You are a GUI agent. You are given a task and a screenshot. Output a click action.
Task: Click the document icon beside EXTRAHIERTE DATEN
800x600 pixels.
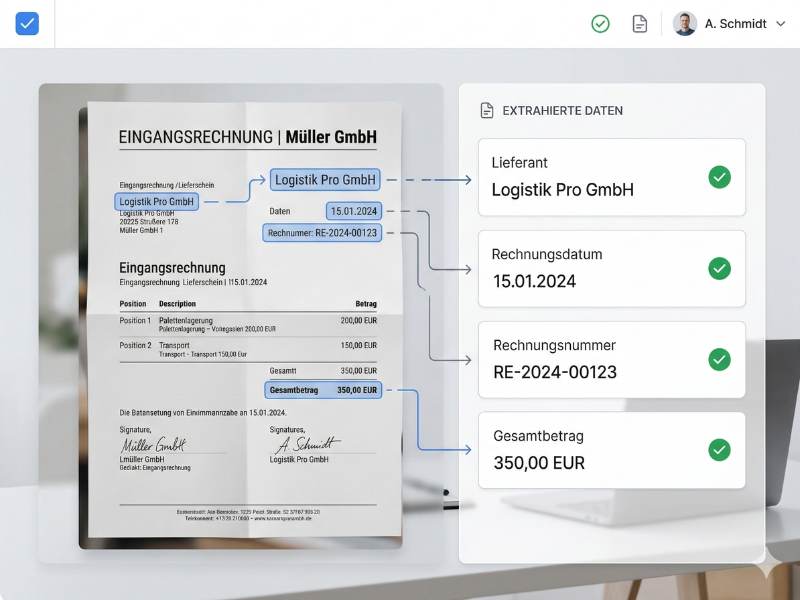pos(487,112)
